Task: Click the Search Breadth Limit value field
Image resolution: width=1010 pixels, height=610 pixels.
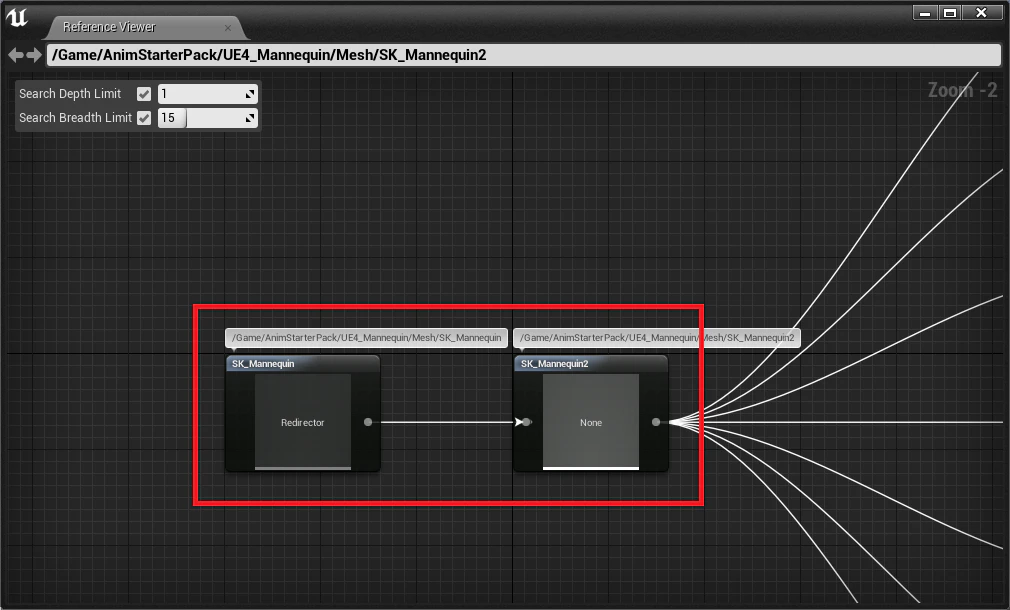Action: click(x=207, y=118)
